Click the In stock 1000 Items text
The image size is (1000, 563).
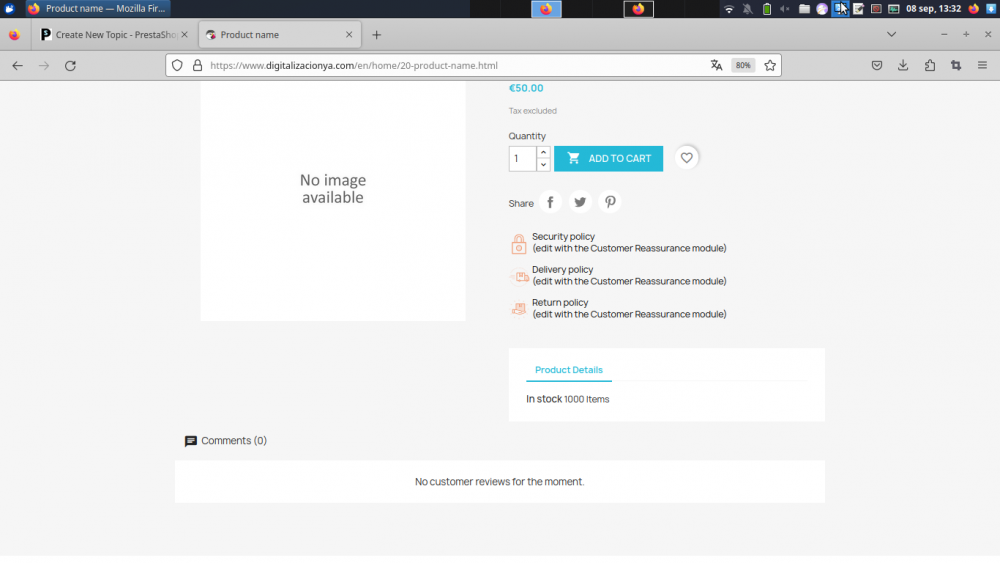[x=568, y=399]
